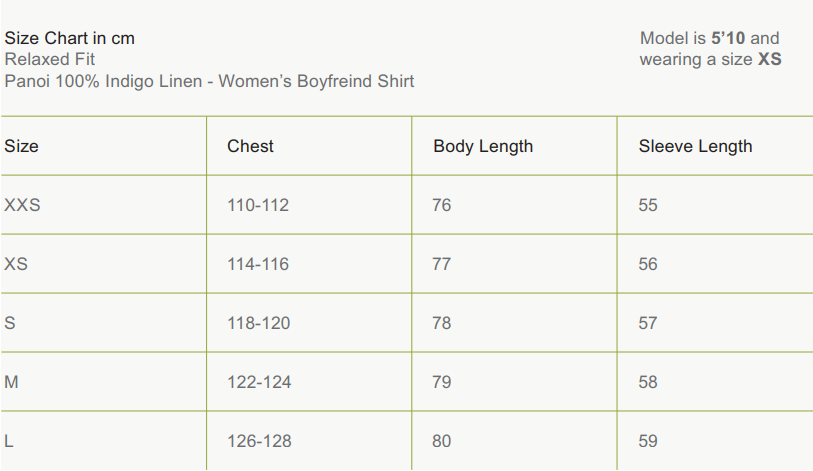Screen dimensions: 813x471
Task: Select the M size row label
Action: [10, 382]
